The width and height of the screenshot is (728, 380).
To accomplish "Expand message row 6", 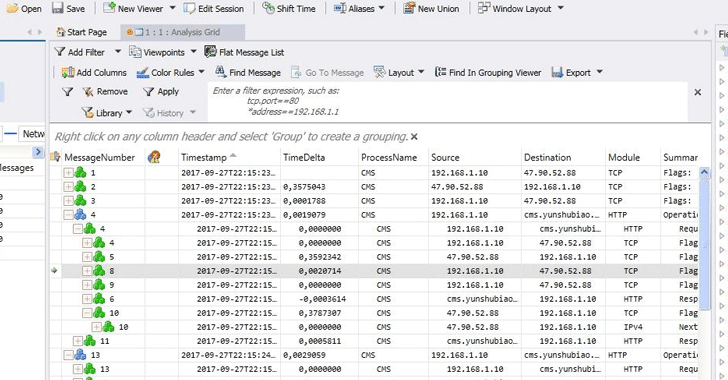I will pyautogui.click(x=87, y=299).
